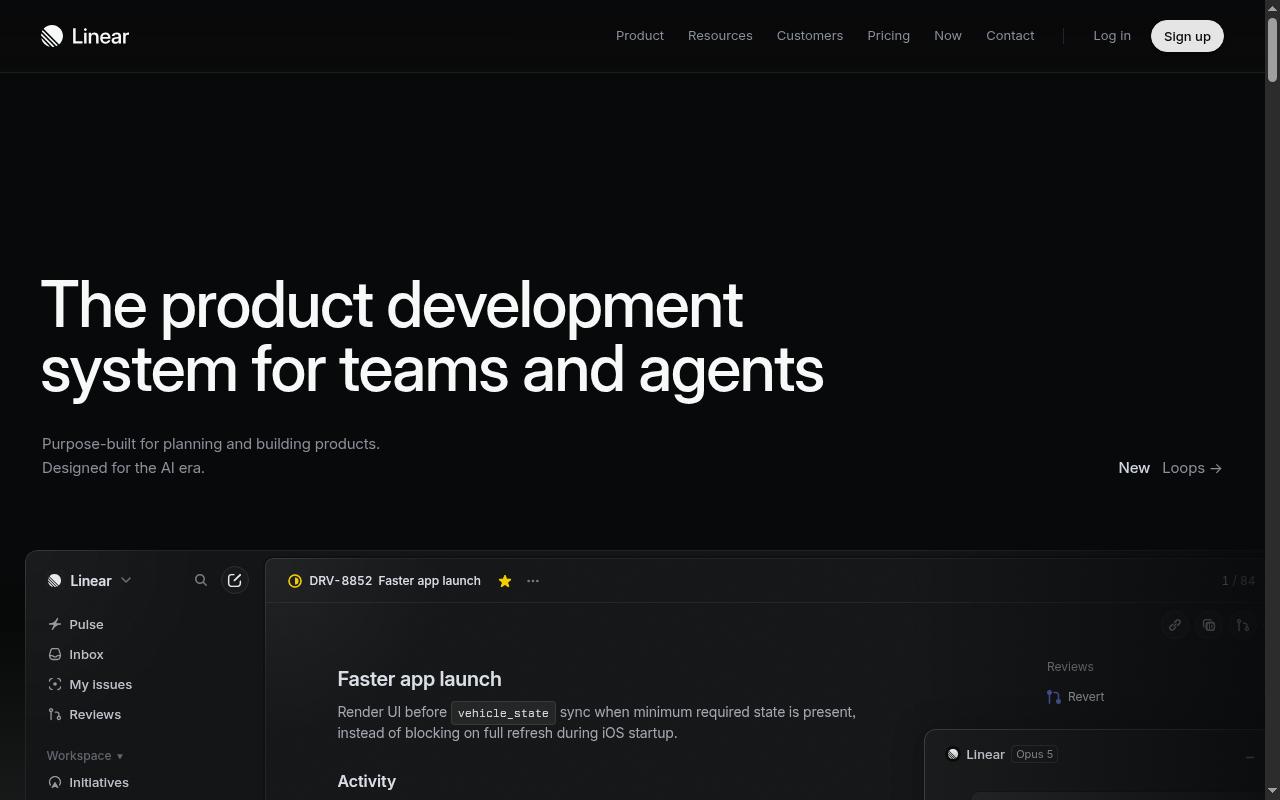Open the Product menu
Screen dimensions: 1280x800
click(x=640, y=36)
